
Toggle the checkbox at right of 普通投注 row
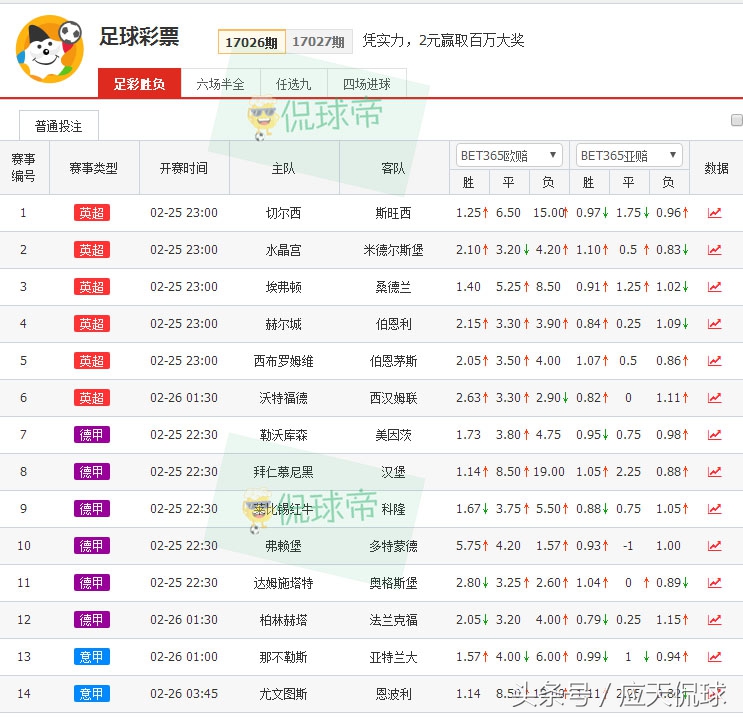[737, 120]
